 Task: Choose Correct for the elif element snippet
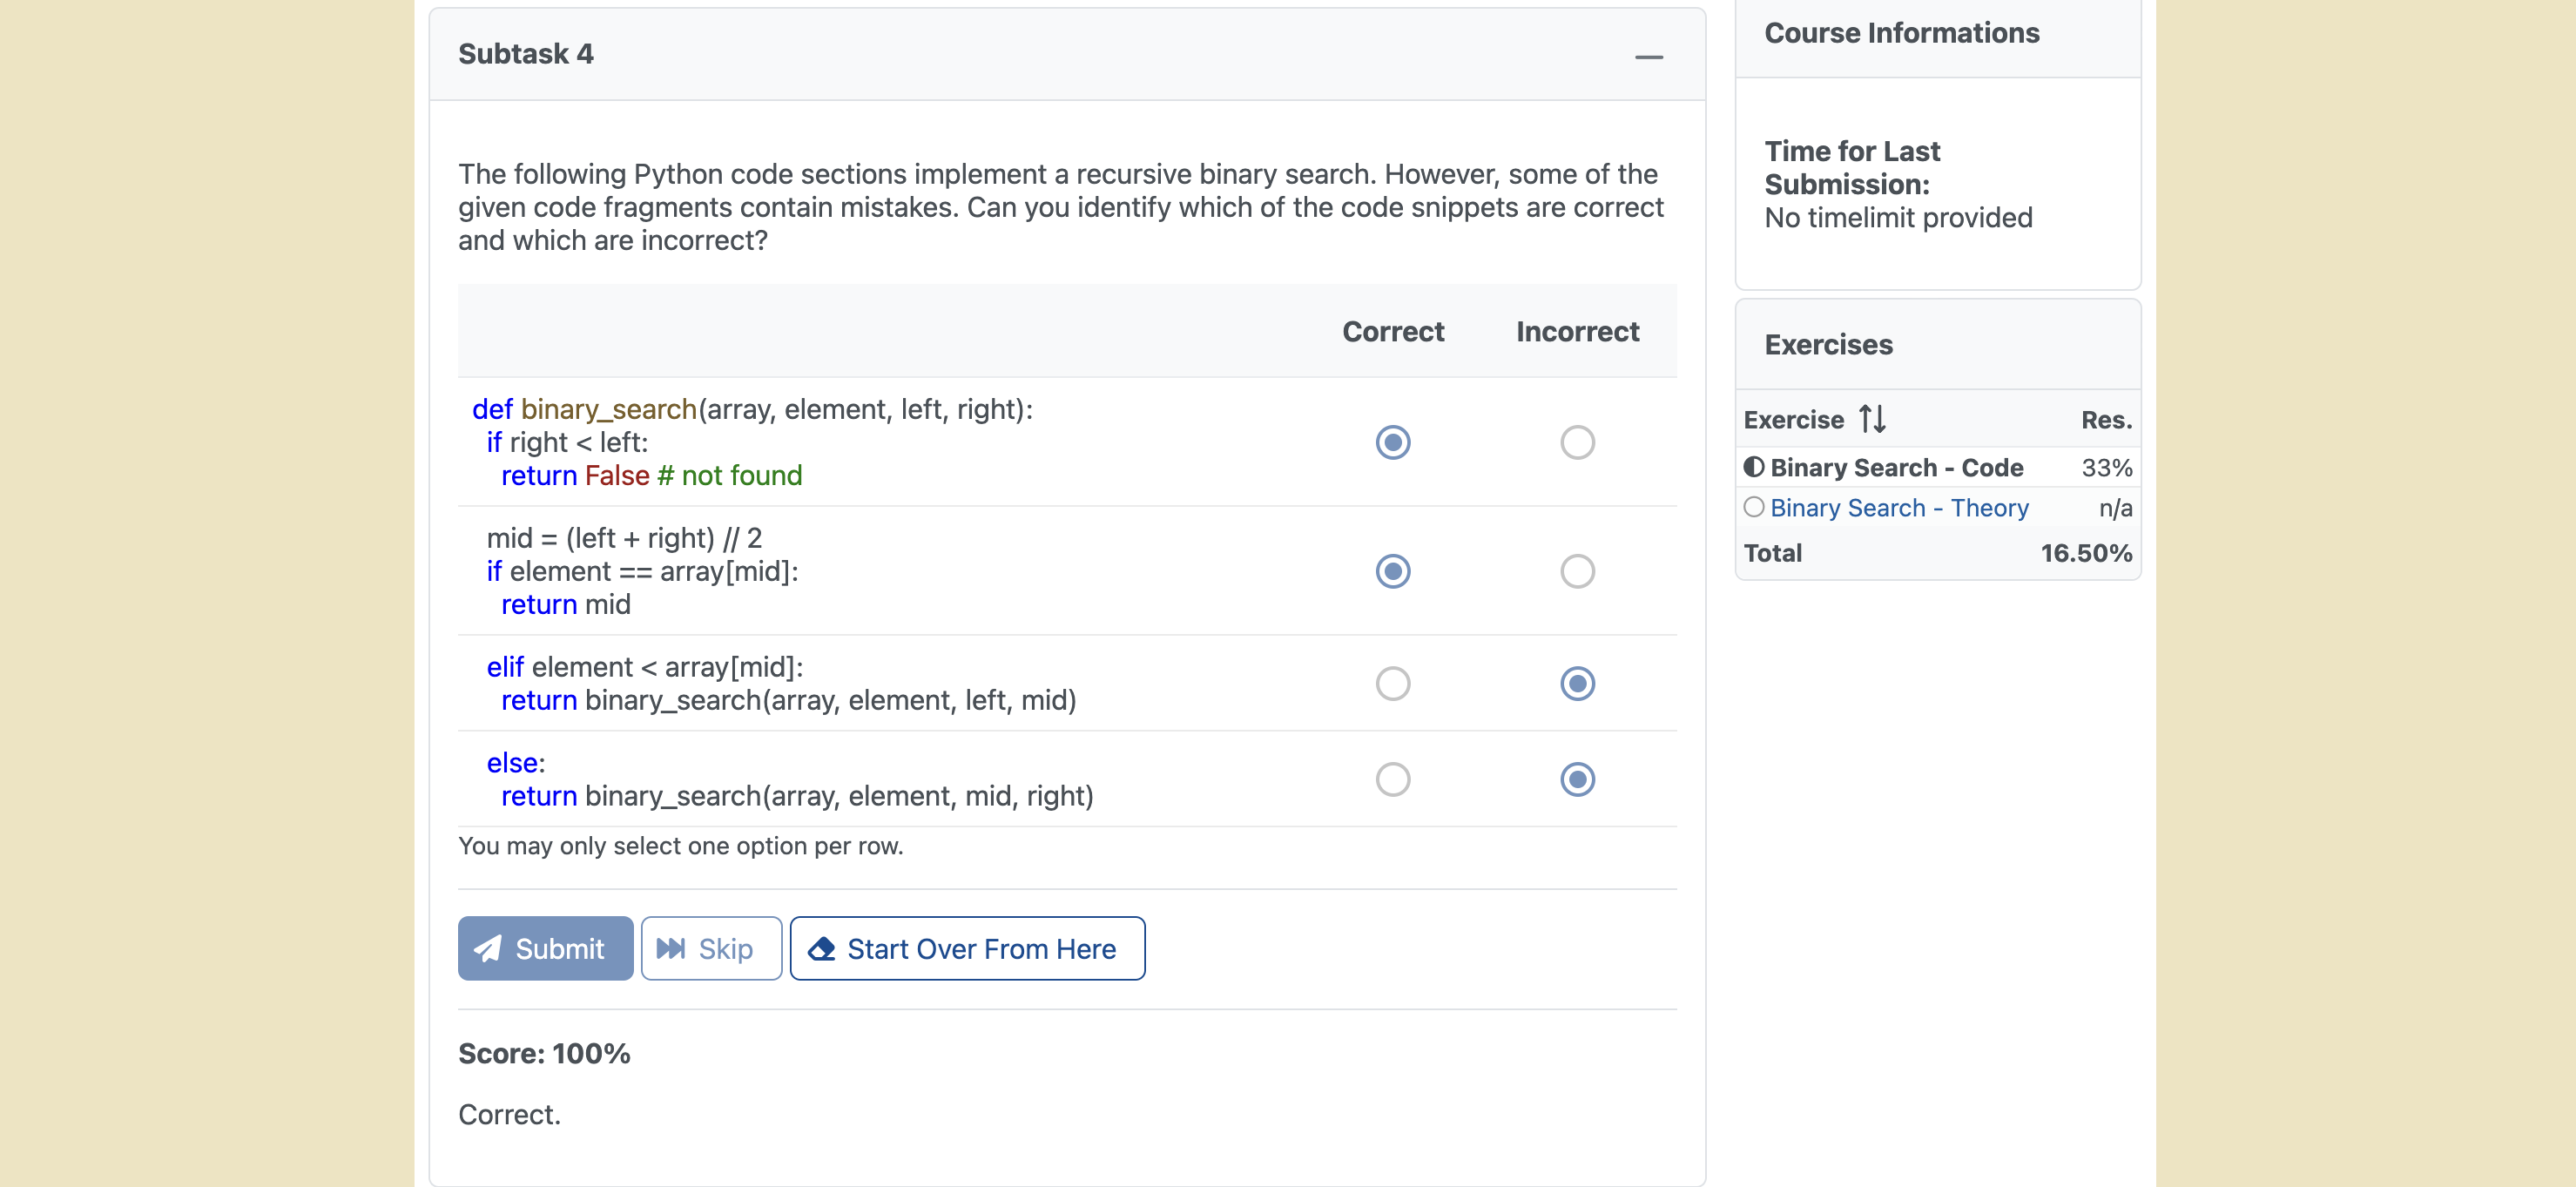coord(1392,683)
